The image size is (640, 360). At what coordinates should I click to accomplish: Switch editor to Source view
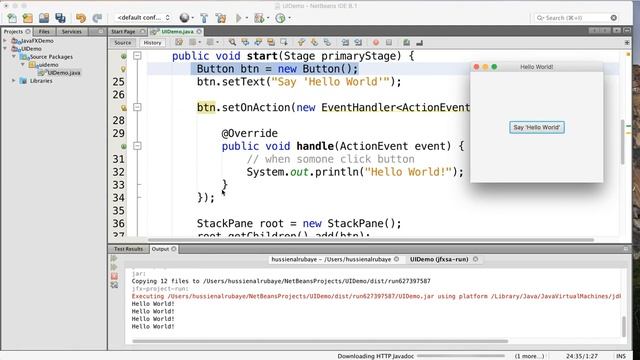(122, 42)
